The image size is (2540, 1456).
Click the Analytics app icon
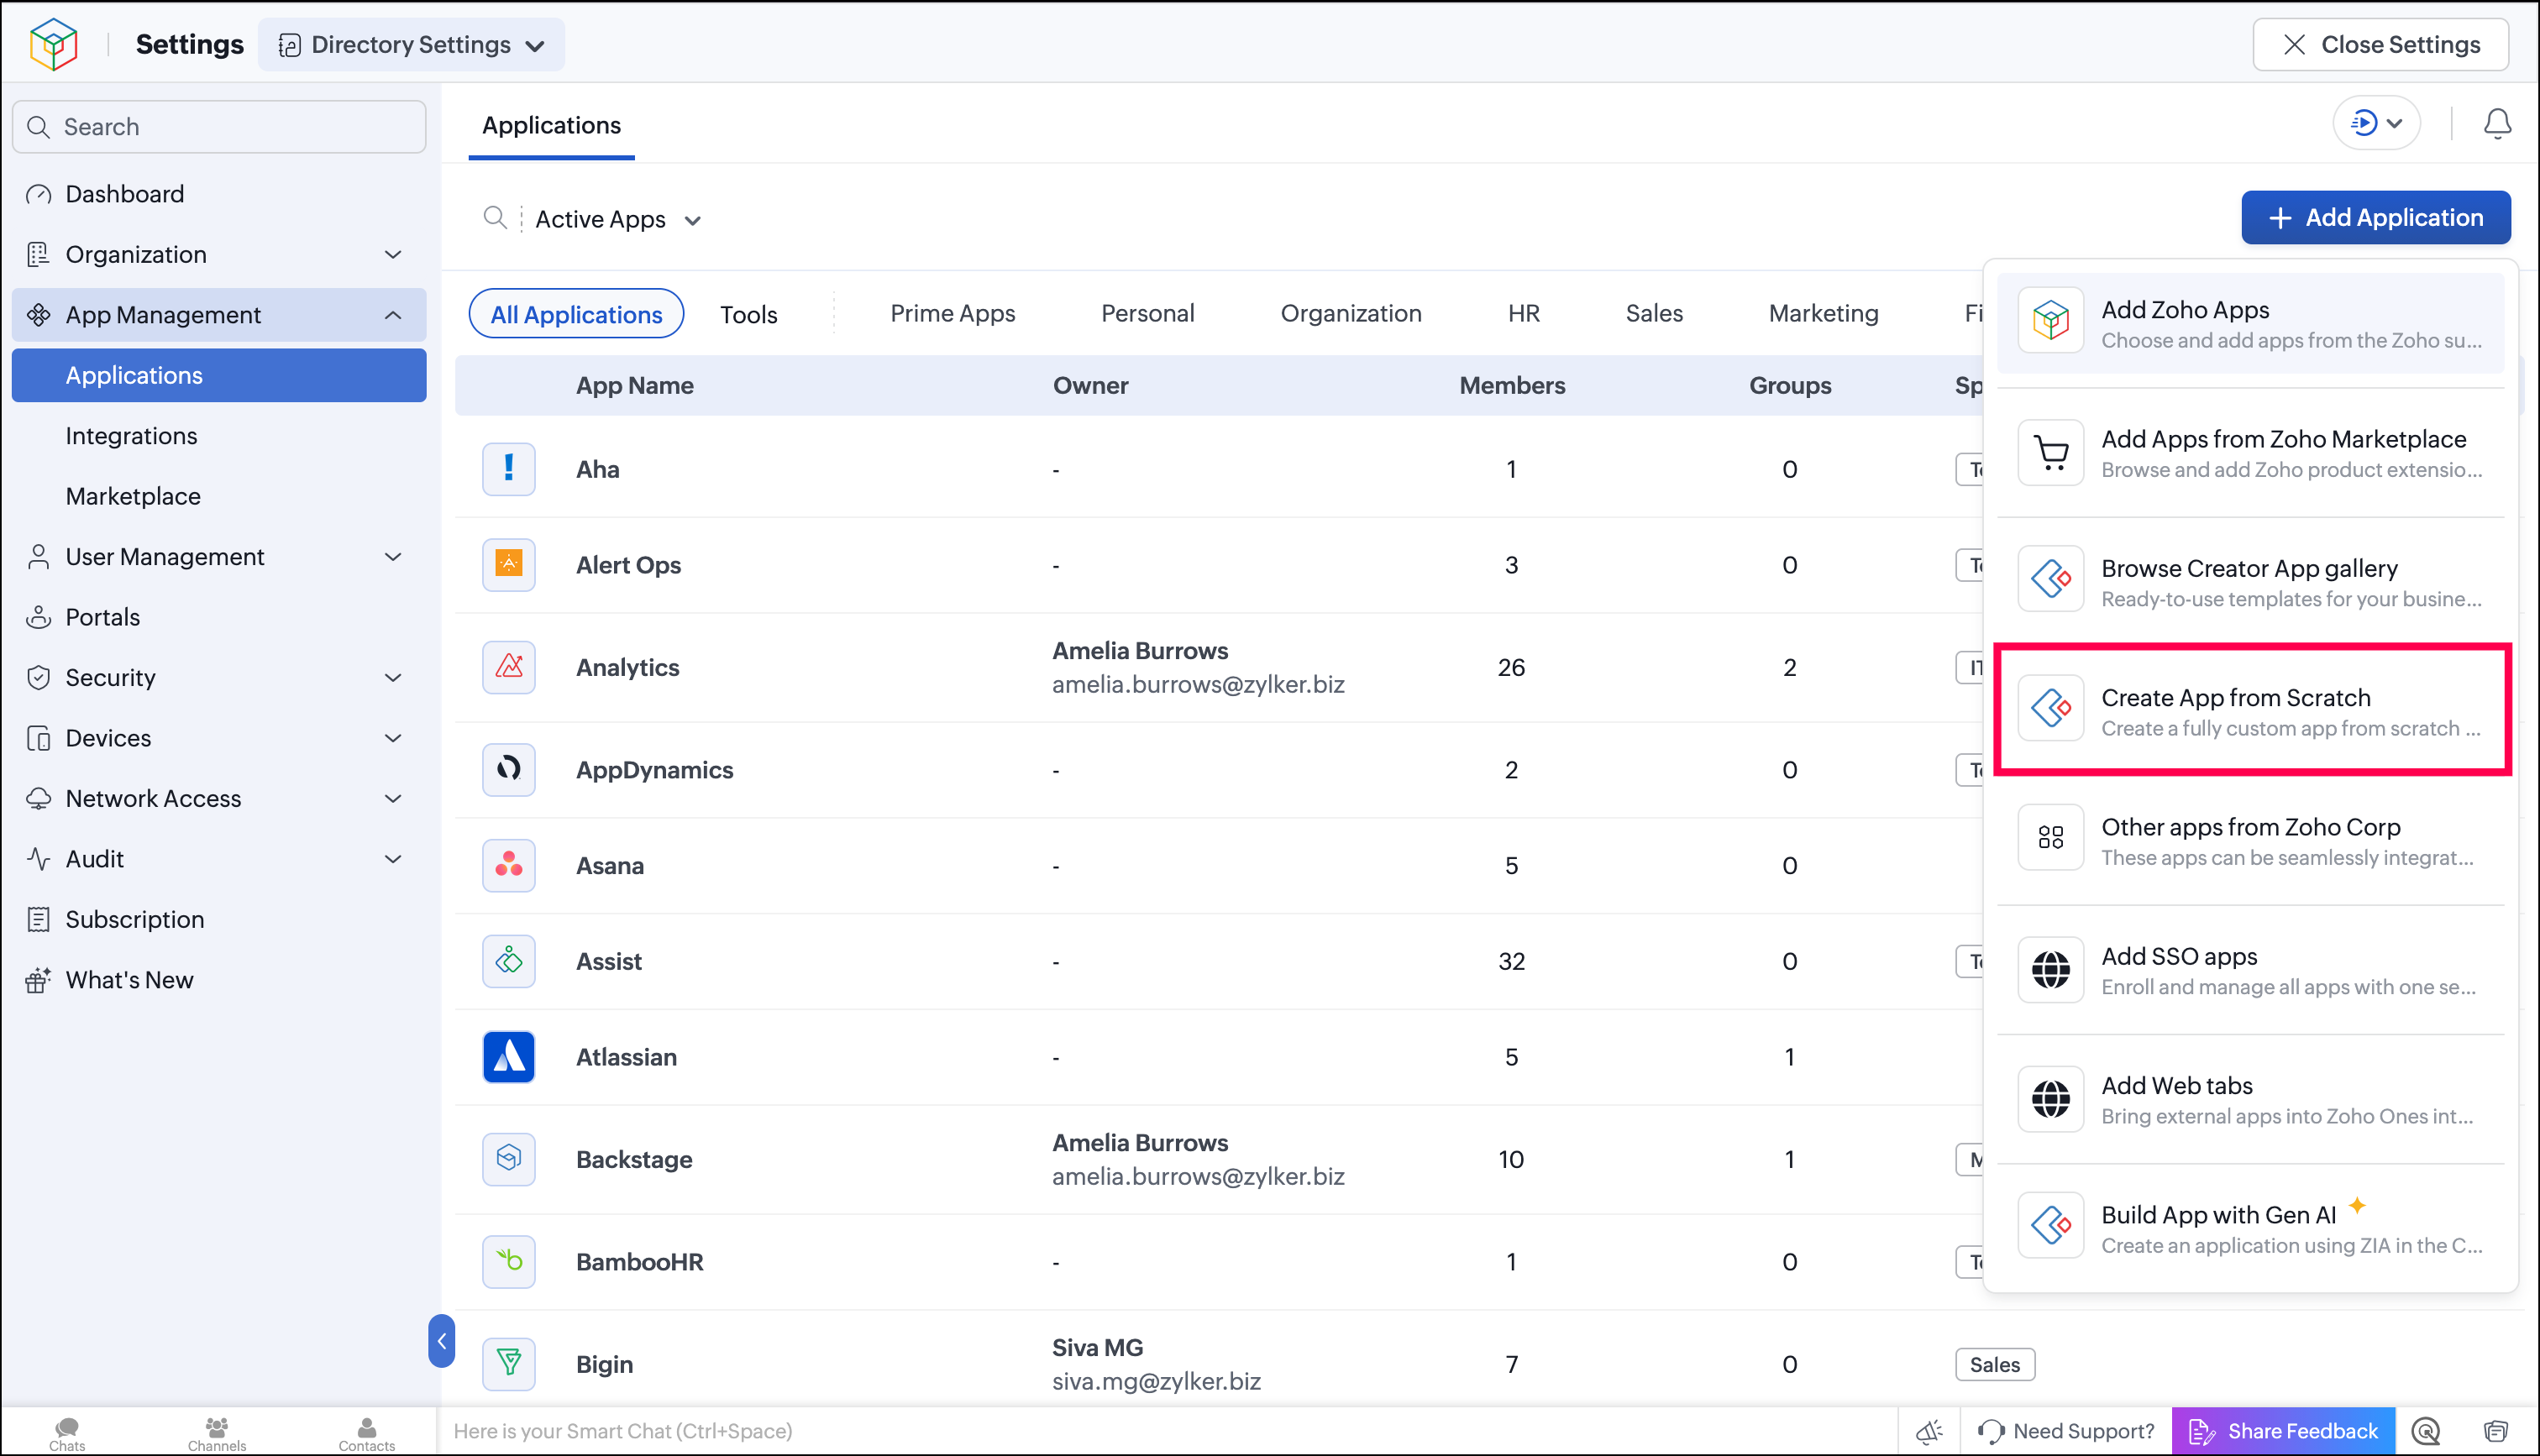pos(509,667)
